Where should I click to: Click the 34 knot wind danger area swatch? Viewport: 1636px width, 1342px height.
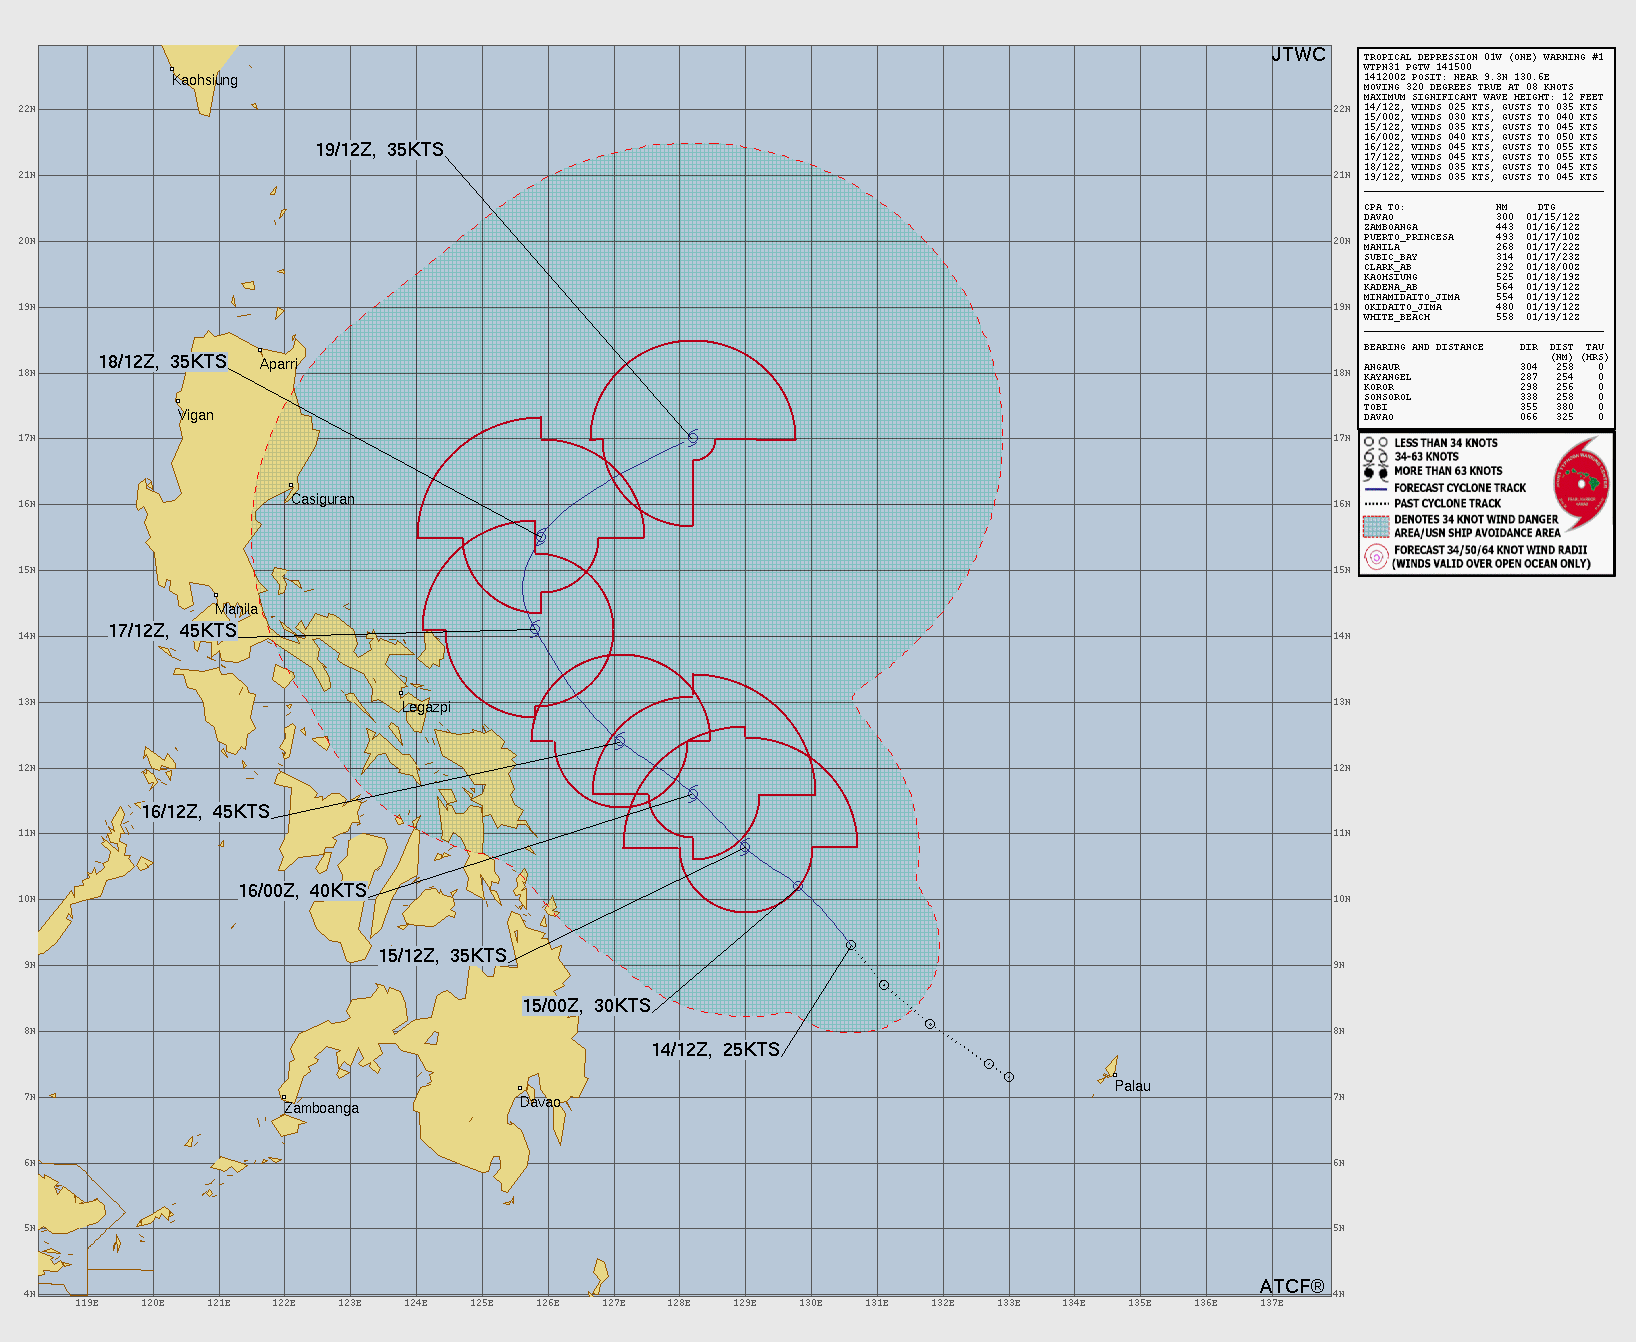click(1376, 526)
